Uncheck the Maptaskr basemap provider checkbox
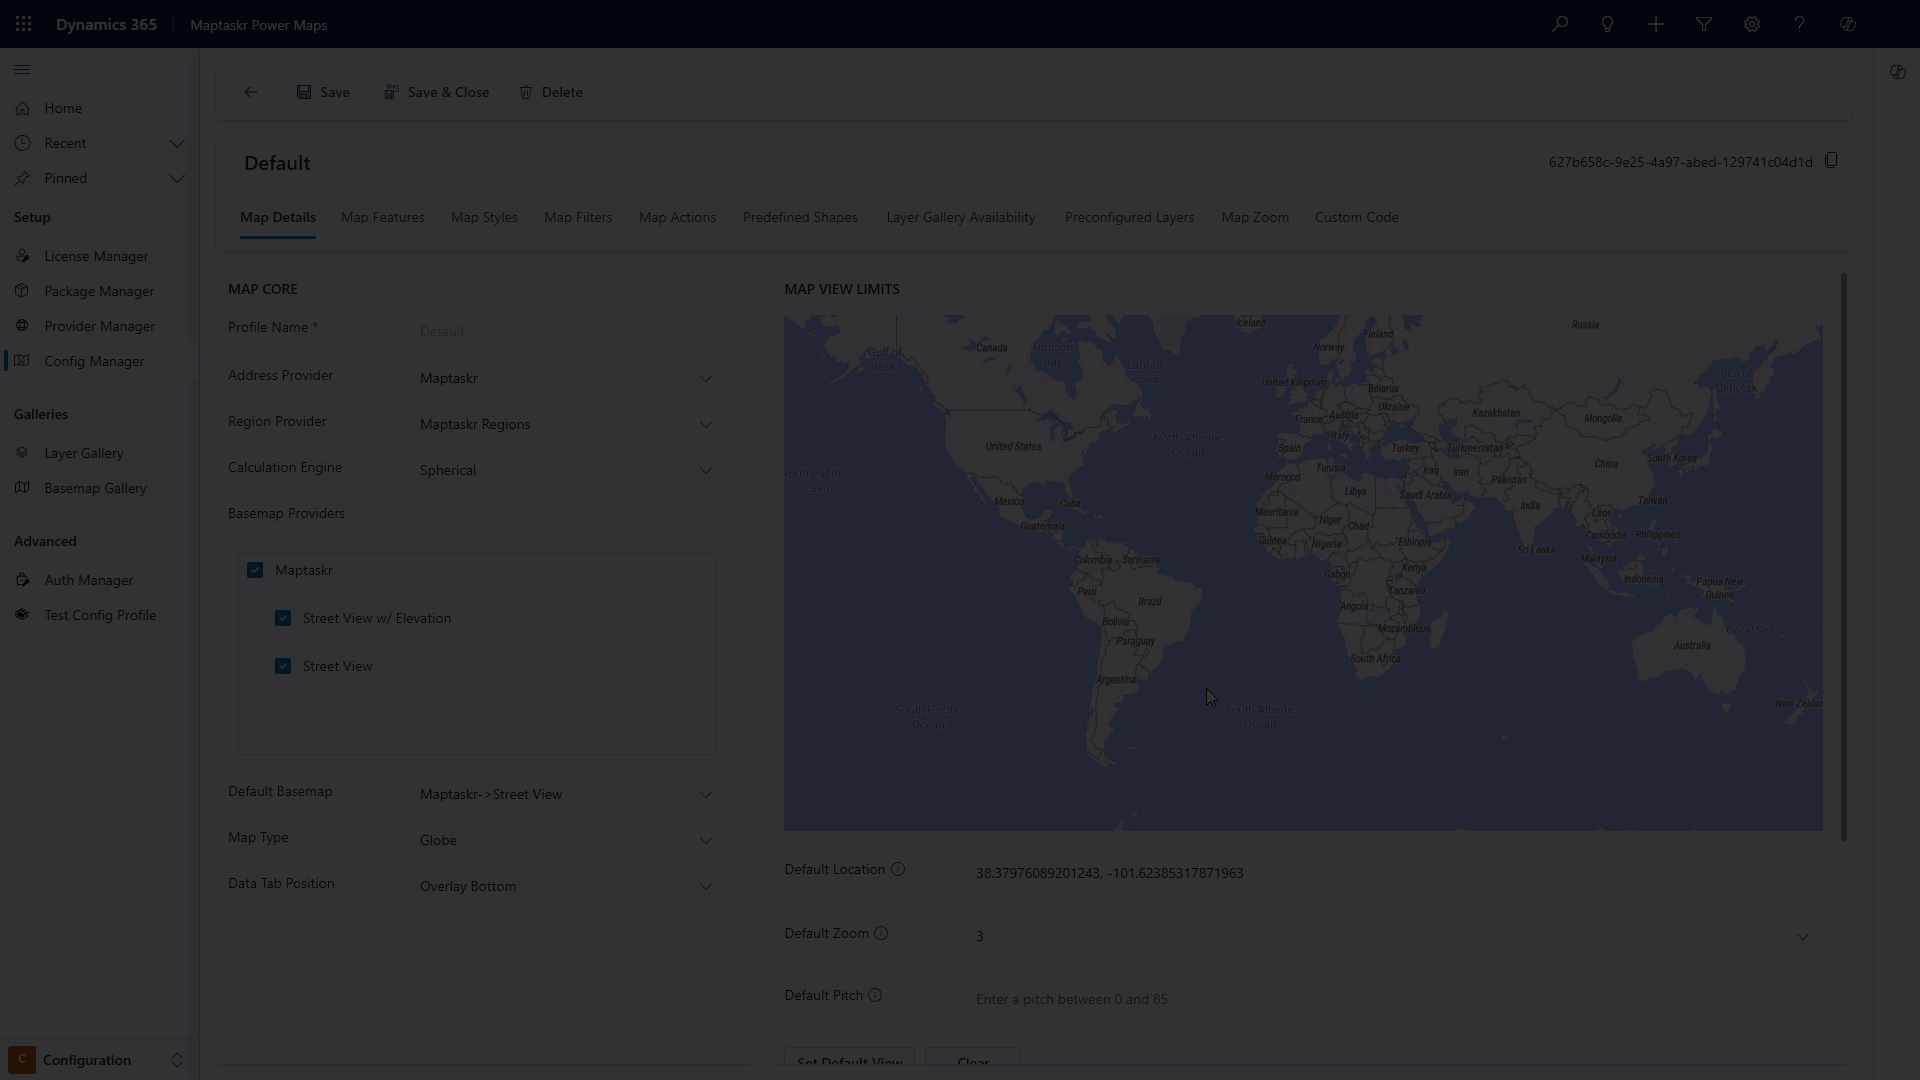1920x1080 pixels. 255,570
